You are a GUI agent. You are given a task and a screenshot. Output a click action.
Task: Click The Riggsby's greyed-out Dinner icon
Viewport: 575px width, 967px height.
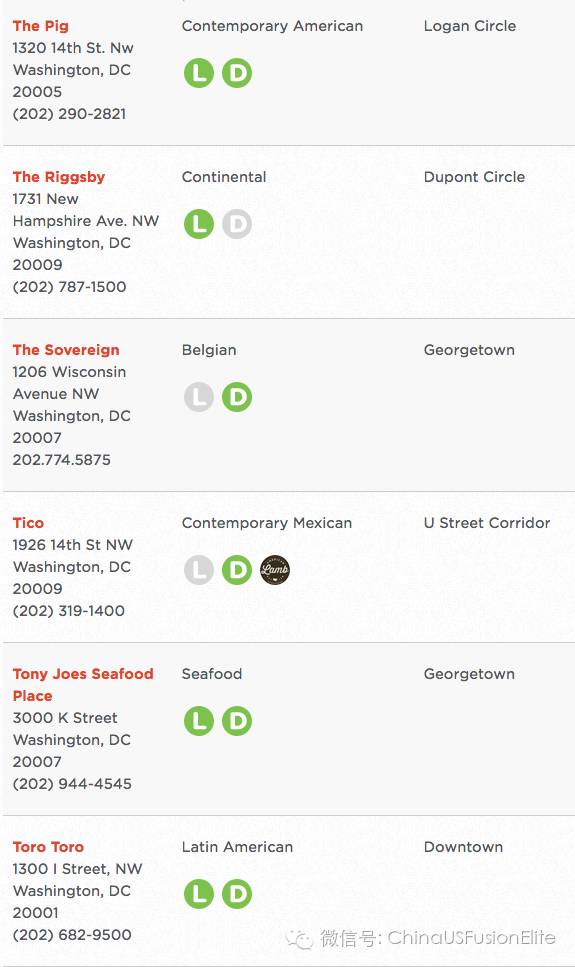tap(237, 224)
